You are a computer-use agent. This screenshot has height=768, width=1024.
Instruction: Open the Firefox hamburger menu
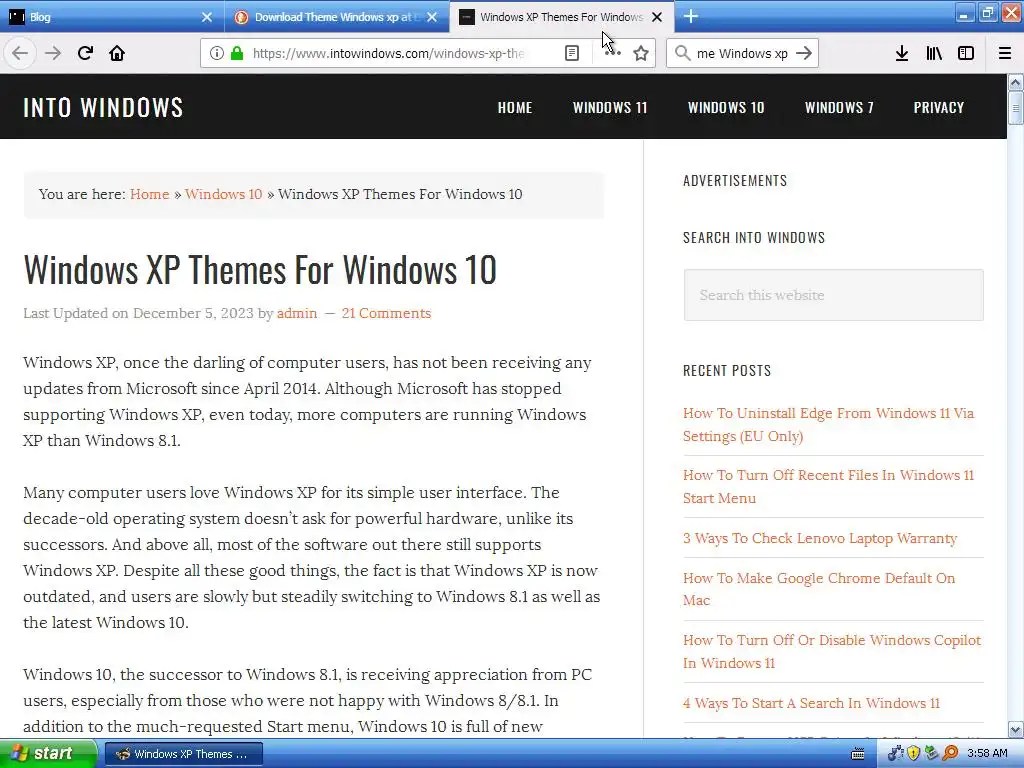pyautogui.click(x=1005, y=53)
